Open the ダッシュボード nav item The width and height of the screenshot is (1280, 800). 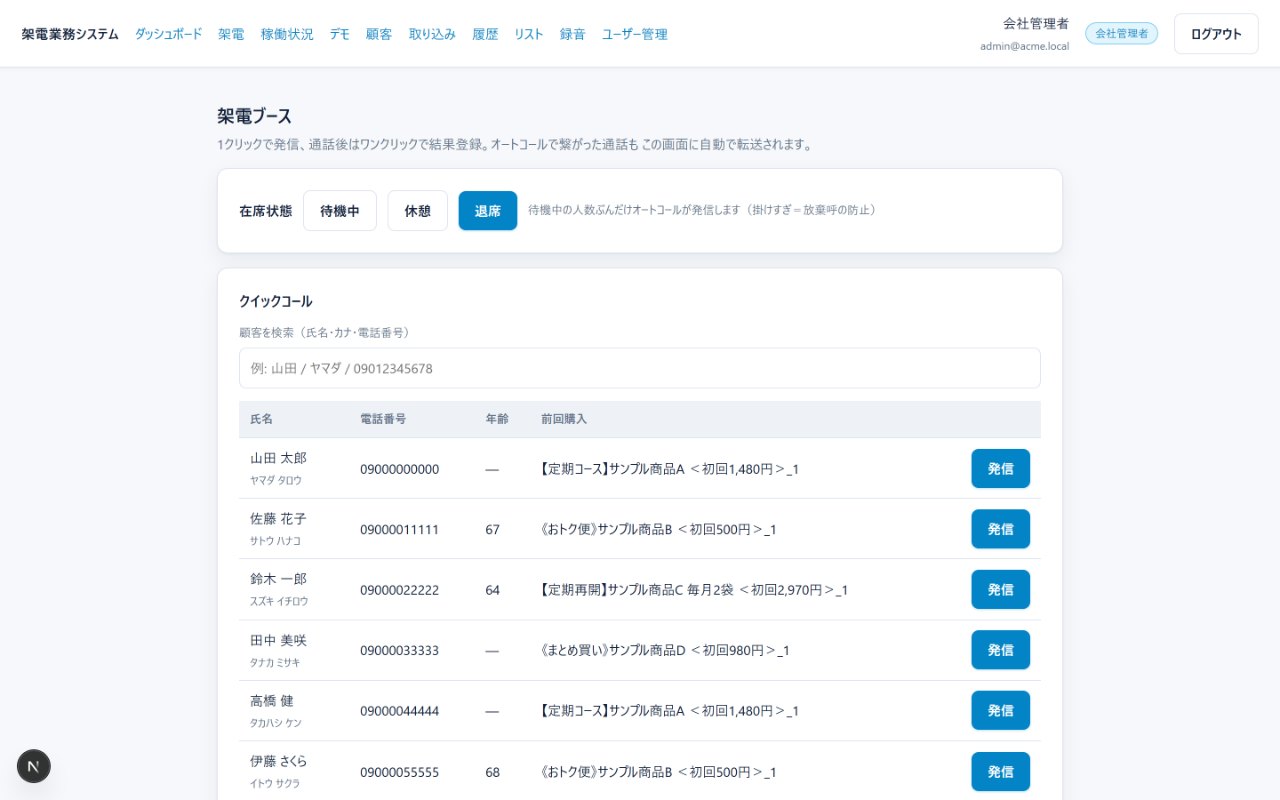point(168,34)
